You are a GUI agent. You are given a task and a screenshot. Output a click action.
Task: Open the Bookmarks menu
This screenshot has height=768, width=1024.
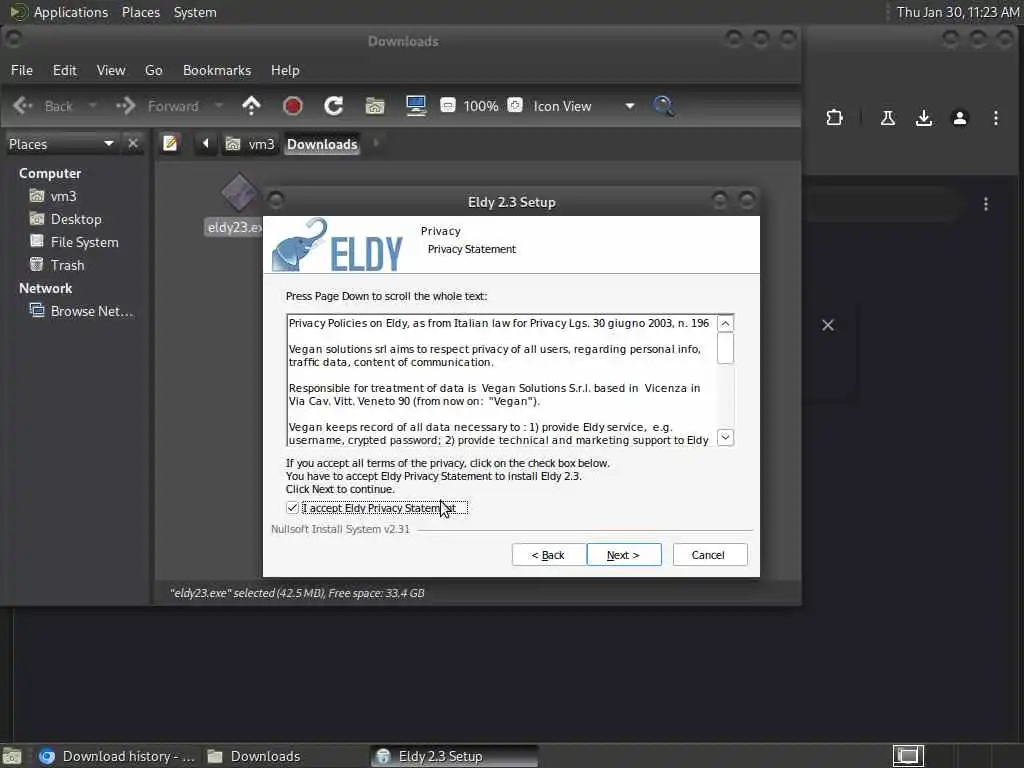pyautogui.click(x=217, y=70)
